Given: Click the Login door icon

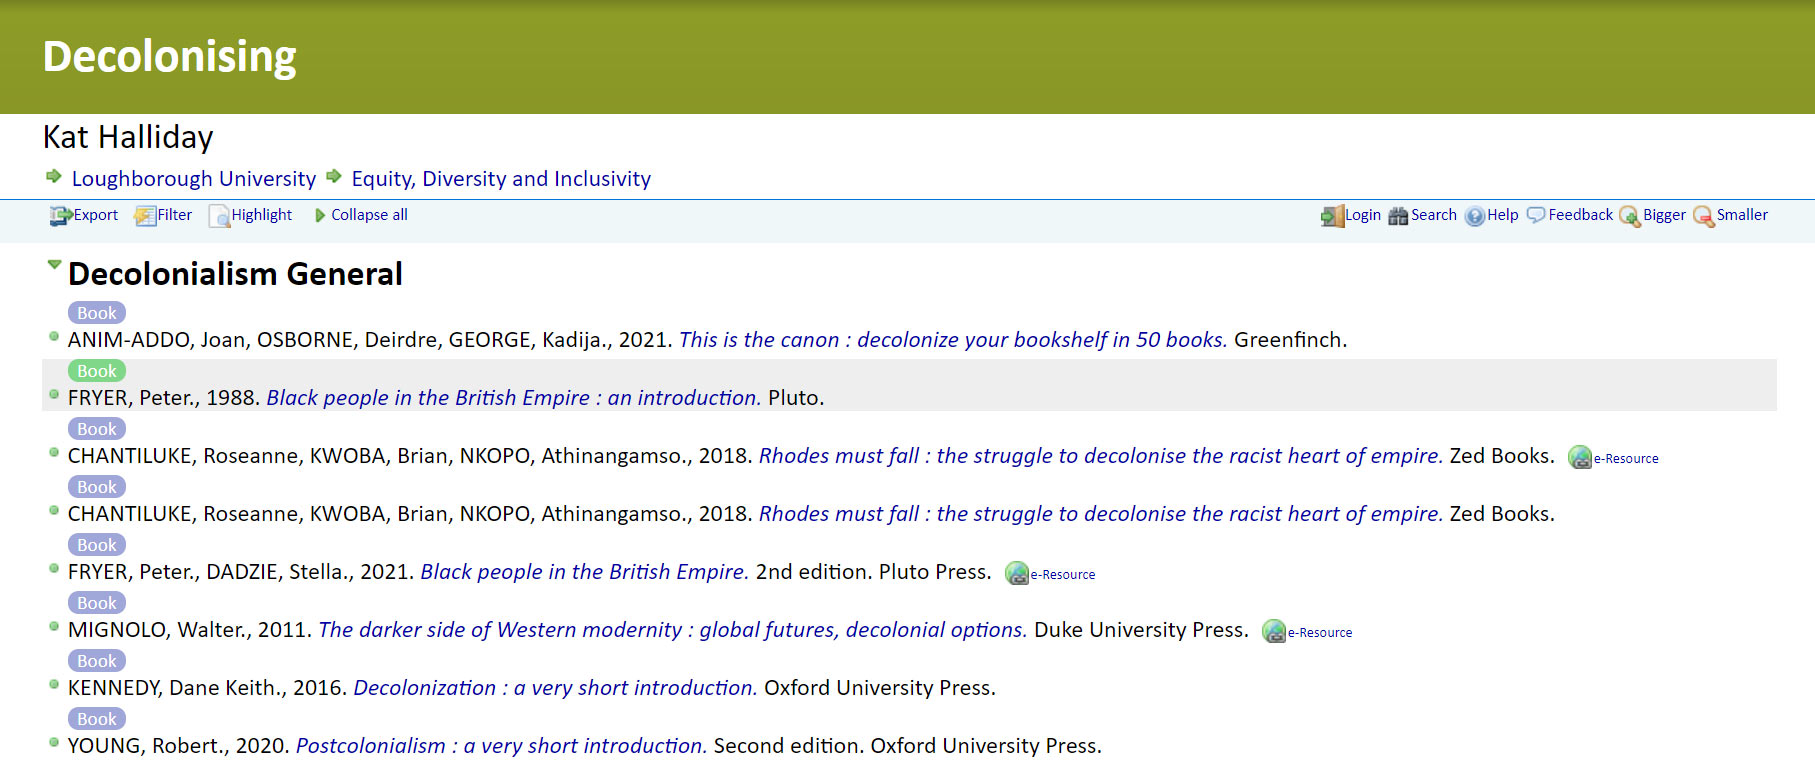Looking at the screenshot, I should tap(1332, 215).
